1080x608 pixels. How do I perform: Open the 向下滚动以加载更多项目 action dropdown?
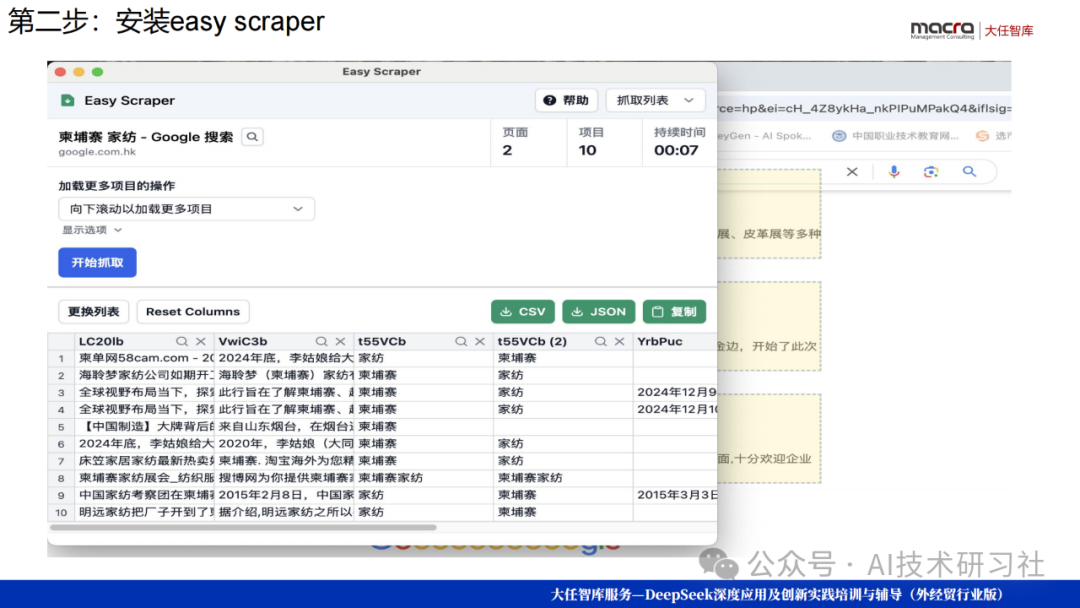(x=186, y=209)
